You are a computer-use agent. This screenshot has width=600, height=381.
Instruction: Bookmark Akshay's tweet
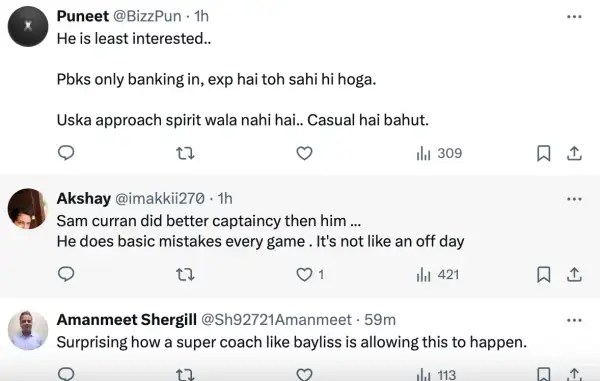[x=544, y=274]
